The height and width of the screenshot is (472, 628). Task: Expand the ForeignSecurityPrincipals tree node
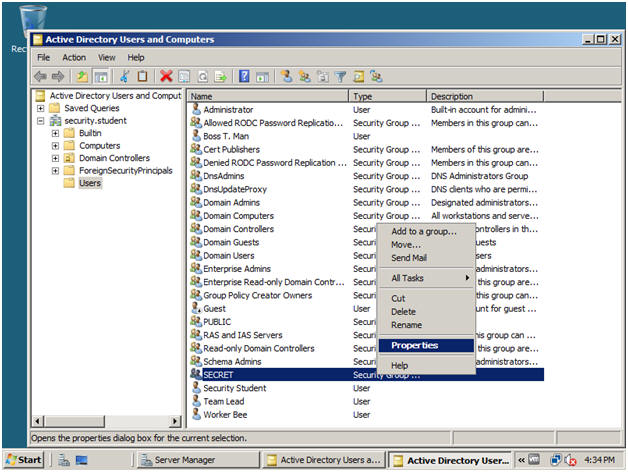pos(55,170)
